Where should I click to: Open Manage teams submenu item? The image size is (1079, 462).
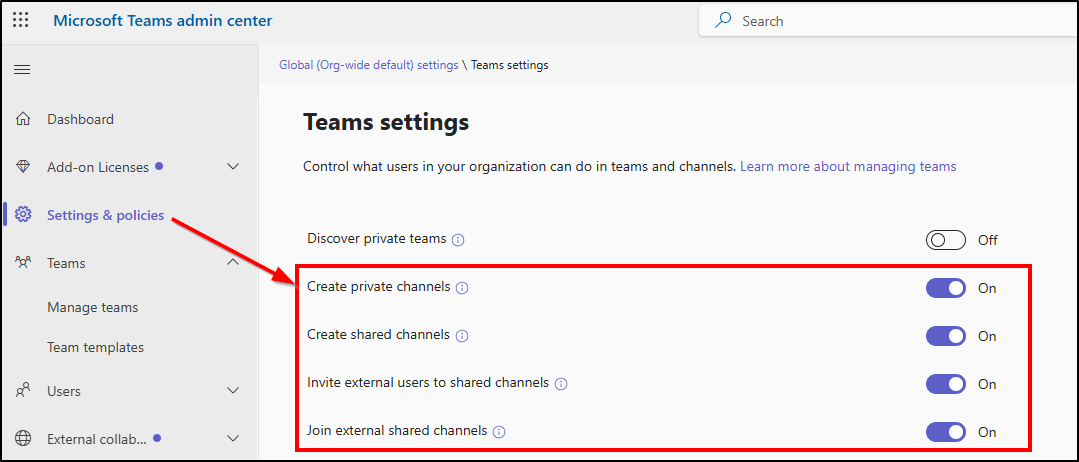point(92,307)
